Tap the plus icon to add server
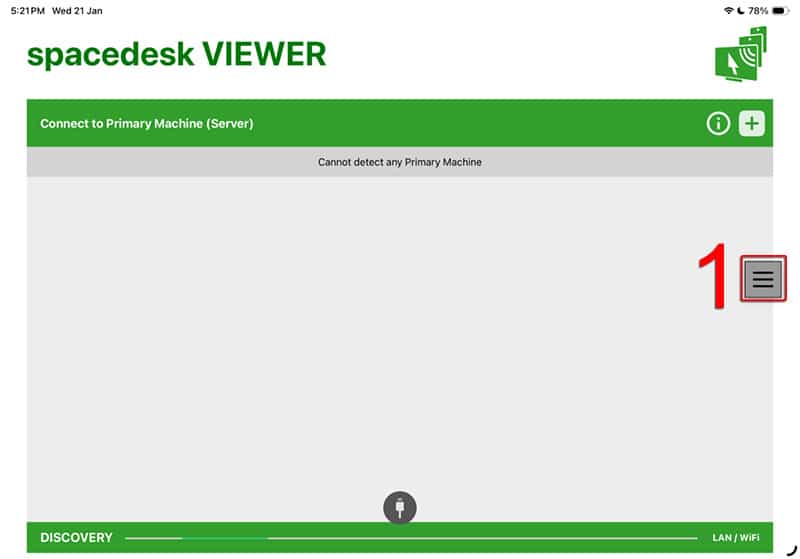This screenshot has height=559, width=800. (752, 124)
